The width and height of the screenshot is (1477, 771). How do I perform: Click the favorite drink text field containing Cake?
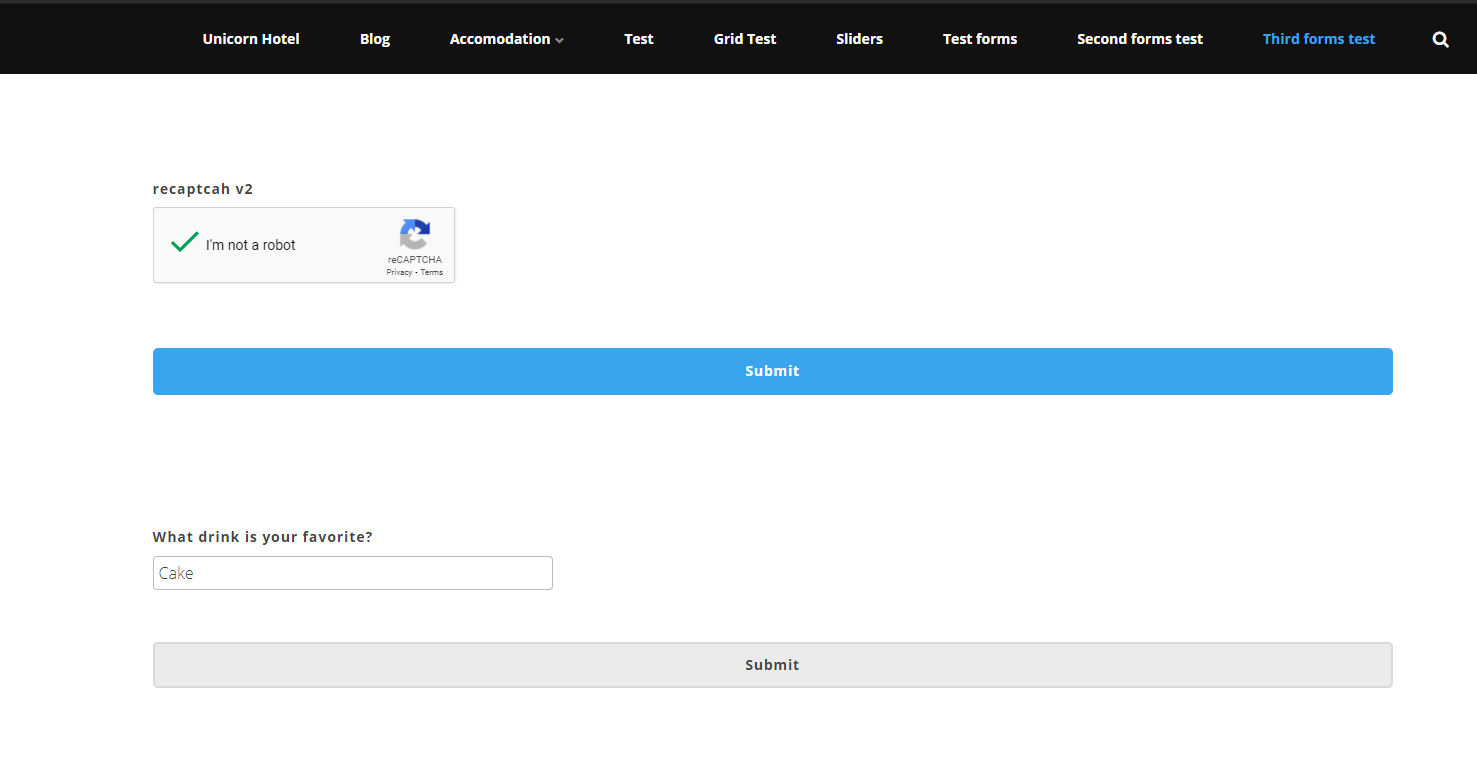tap(352, 573)
